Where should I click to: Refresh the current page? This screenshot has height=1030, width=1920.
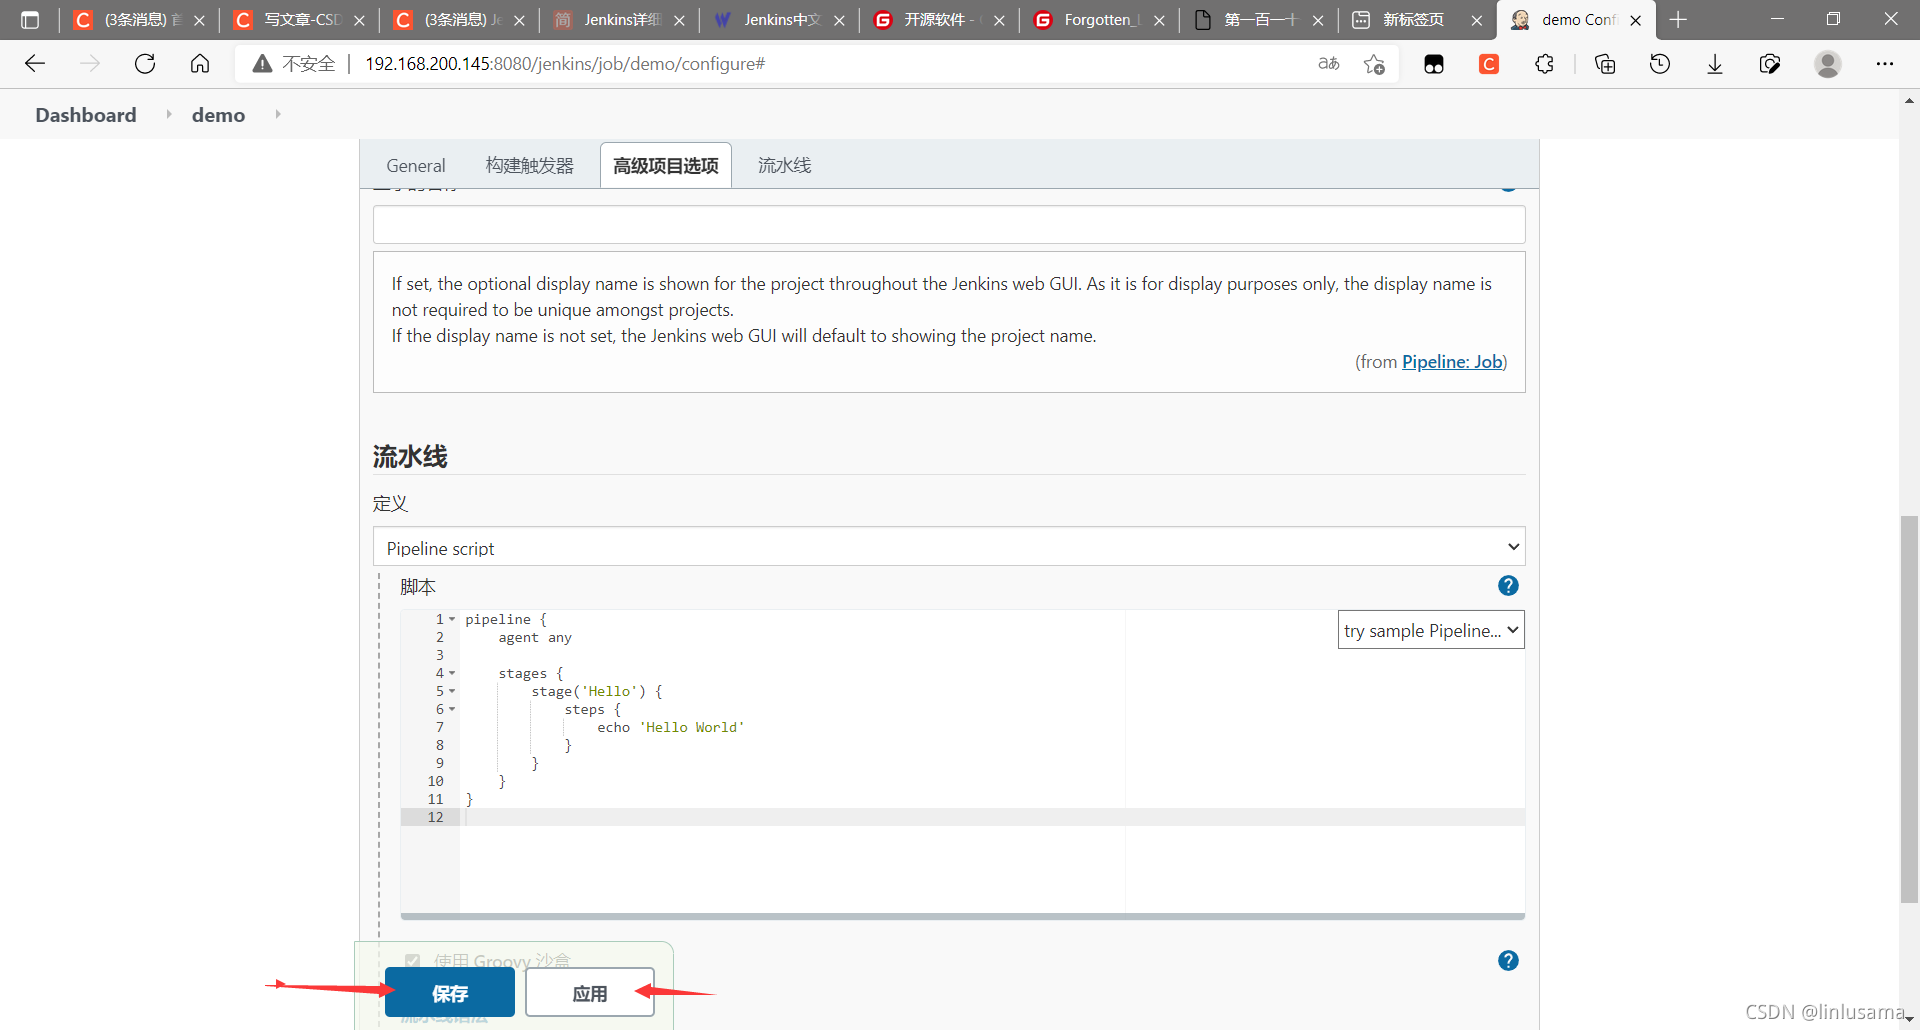click(x=145, y=64)
